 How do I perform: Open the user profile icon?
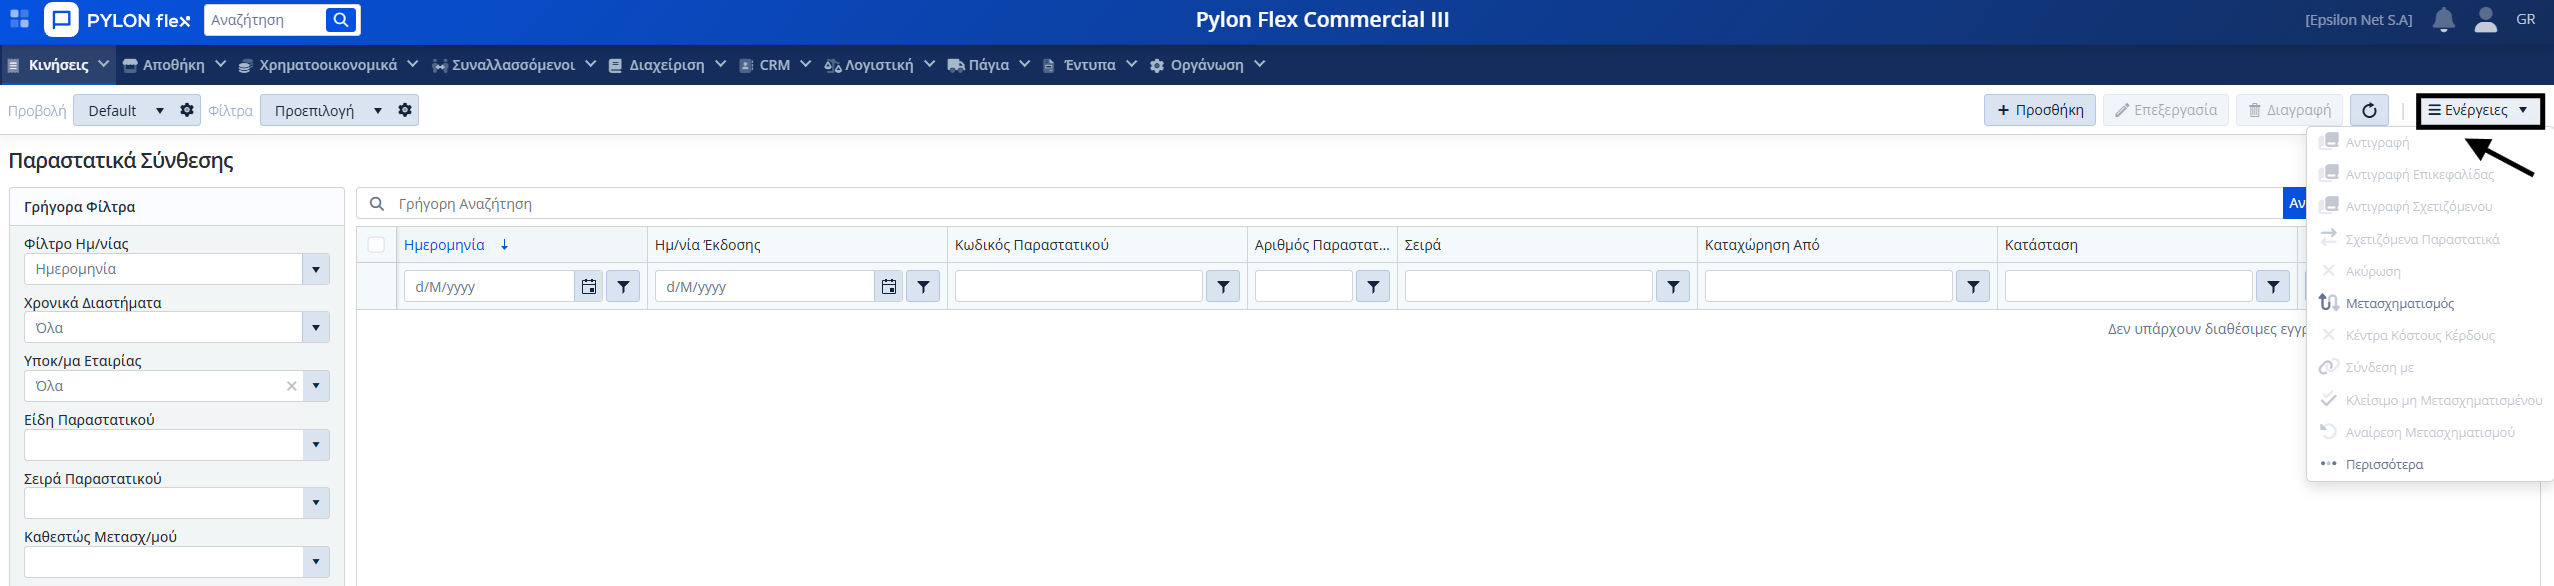pos(2485,20)
